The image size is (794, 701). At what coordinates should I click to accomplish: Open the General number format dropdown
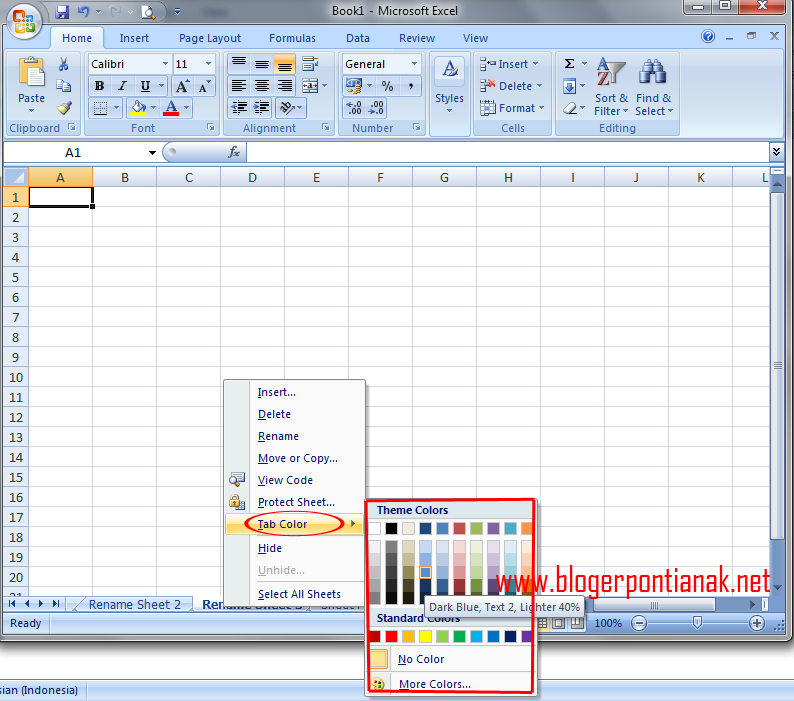coord(415,64)
